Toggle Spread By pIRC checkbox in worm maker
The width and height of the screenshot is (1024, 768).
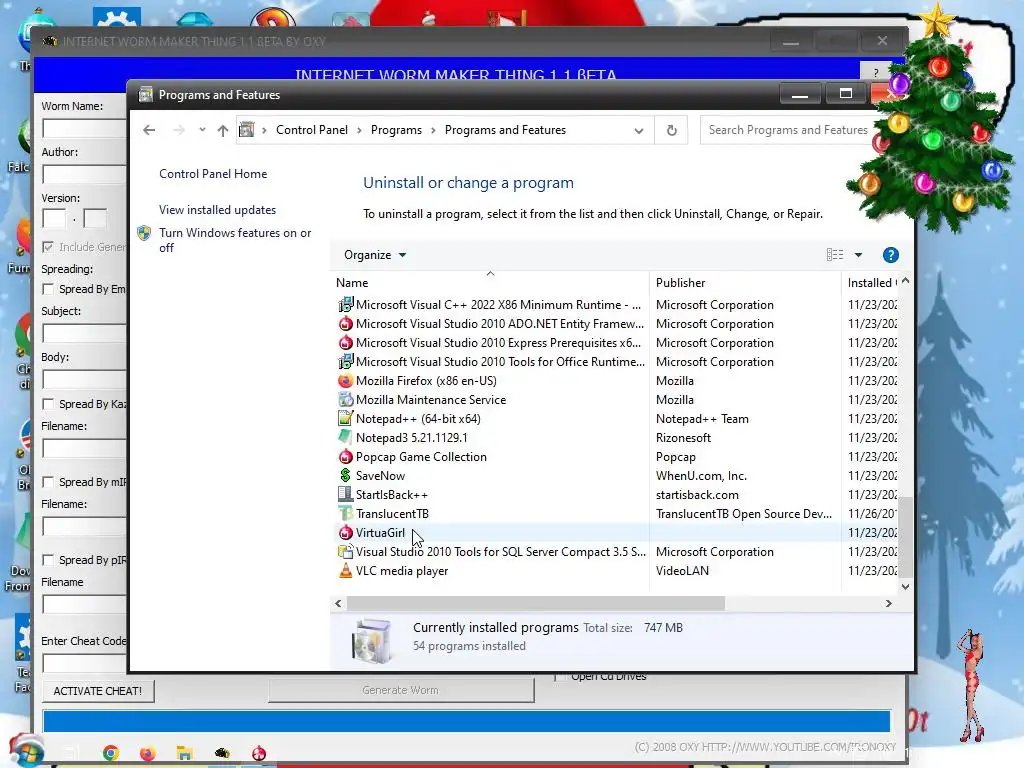(48, 560)
